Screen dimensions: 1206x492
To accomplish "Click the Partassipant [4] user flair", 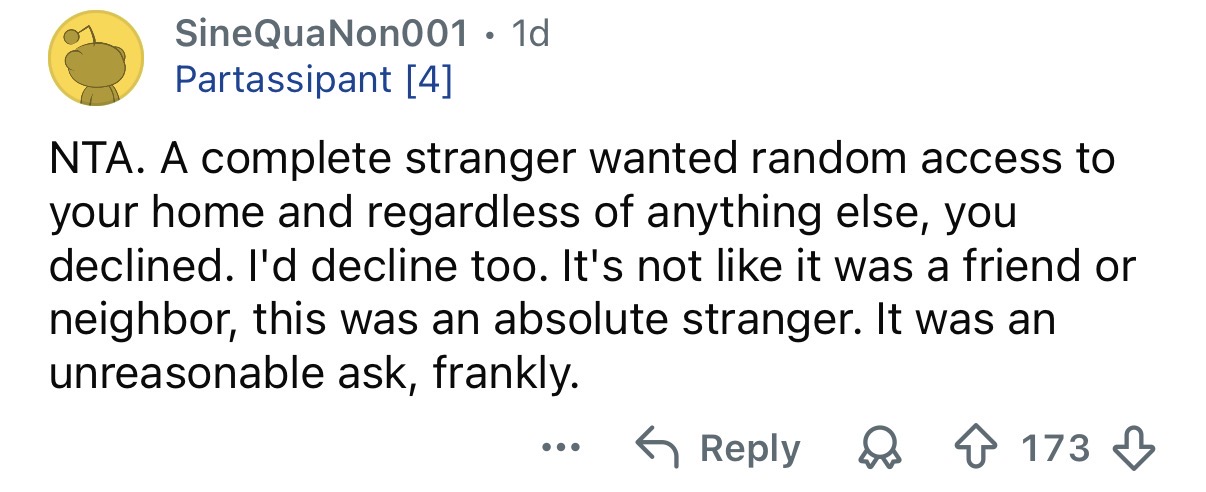I will [x=314, y=80].
